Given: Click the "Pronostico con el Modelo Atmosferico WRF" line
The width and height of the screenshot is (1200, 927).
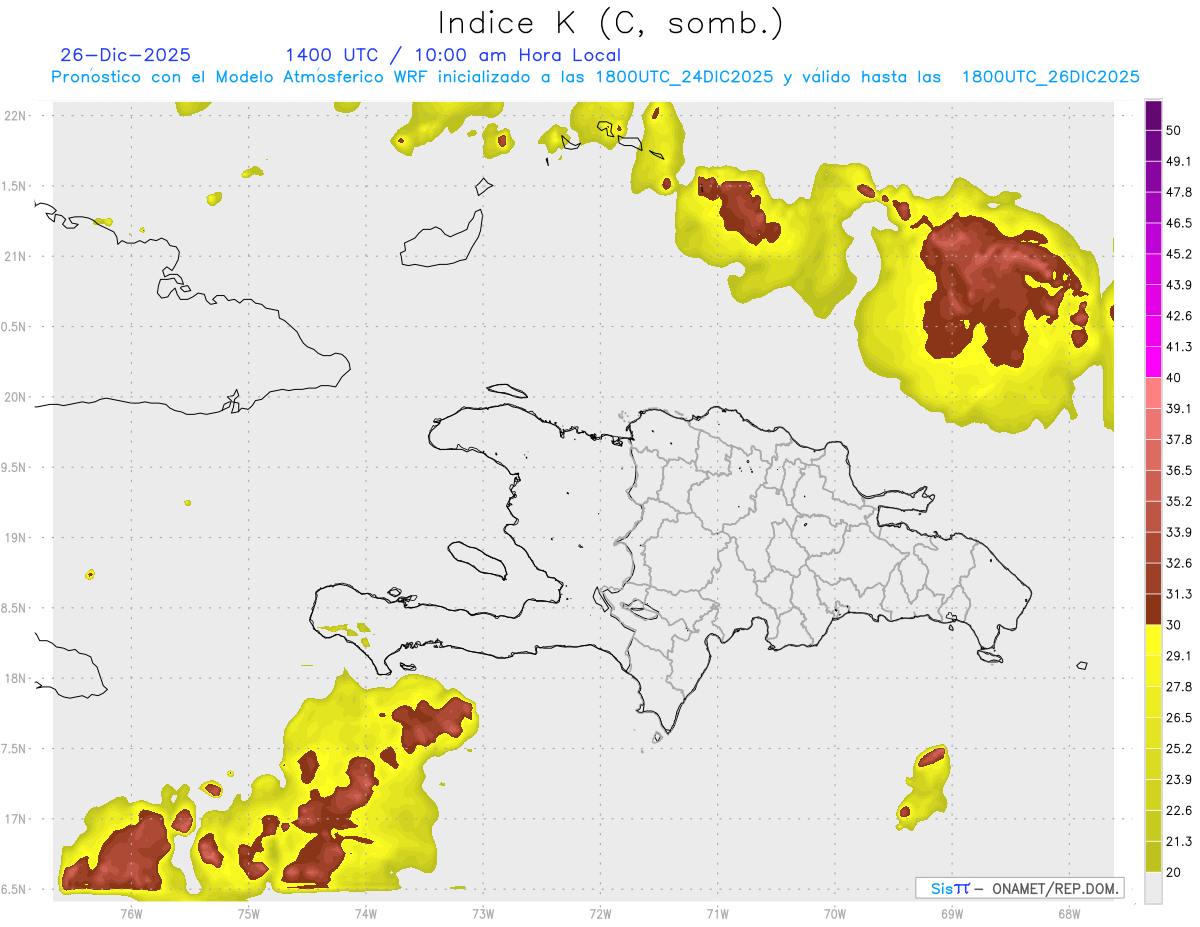Looking at the screenshot, I should coord(595,77).
